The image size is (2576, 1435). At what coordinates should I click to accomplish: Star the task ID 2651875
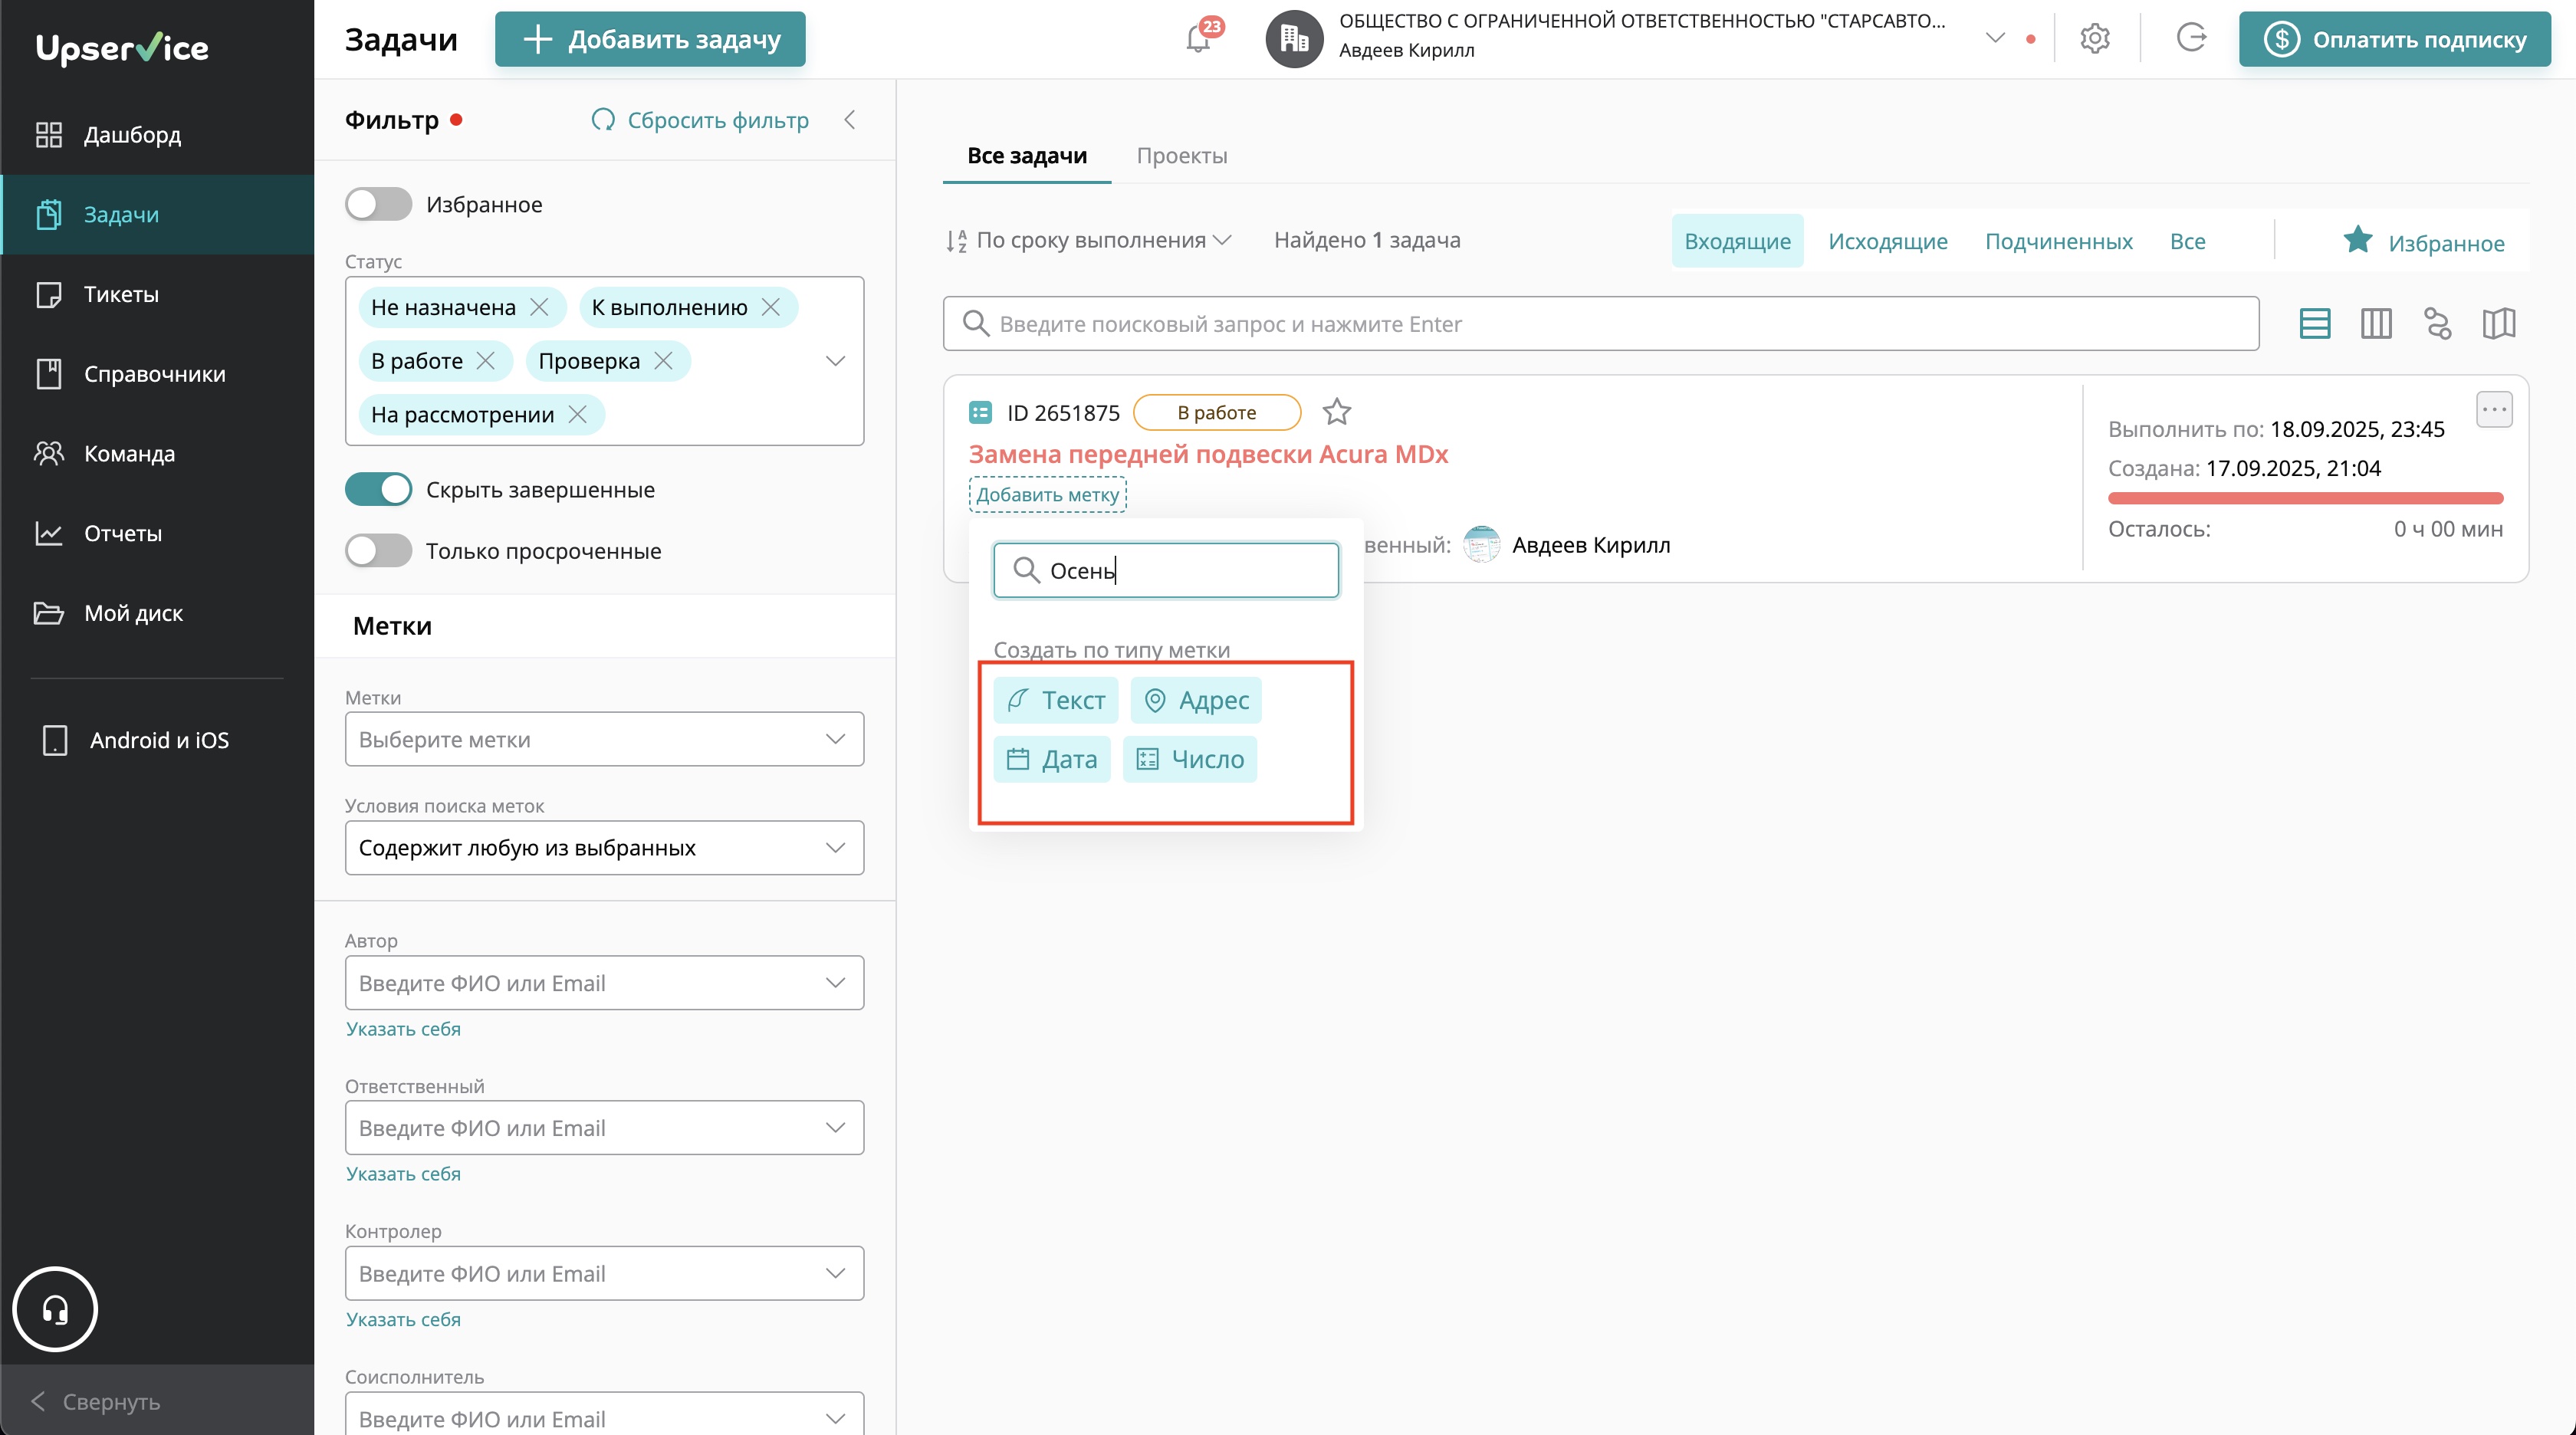(x=1336, y=411)
